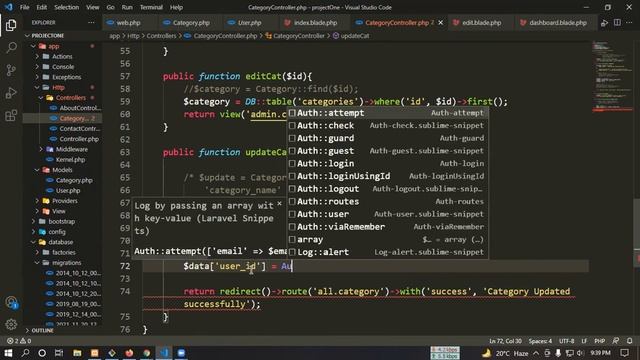Switch to the index.blade.php tab
Image resolution: width=640 pixels, height=360 pixels.
316,23
